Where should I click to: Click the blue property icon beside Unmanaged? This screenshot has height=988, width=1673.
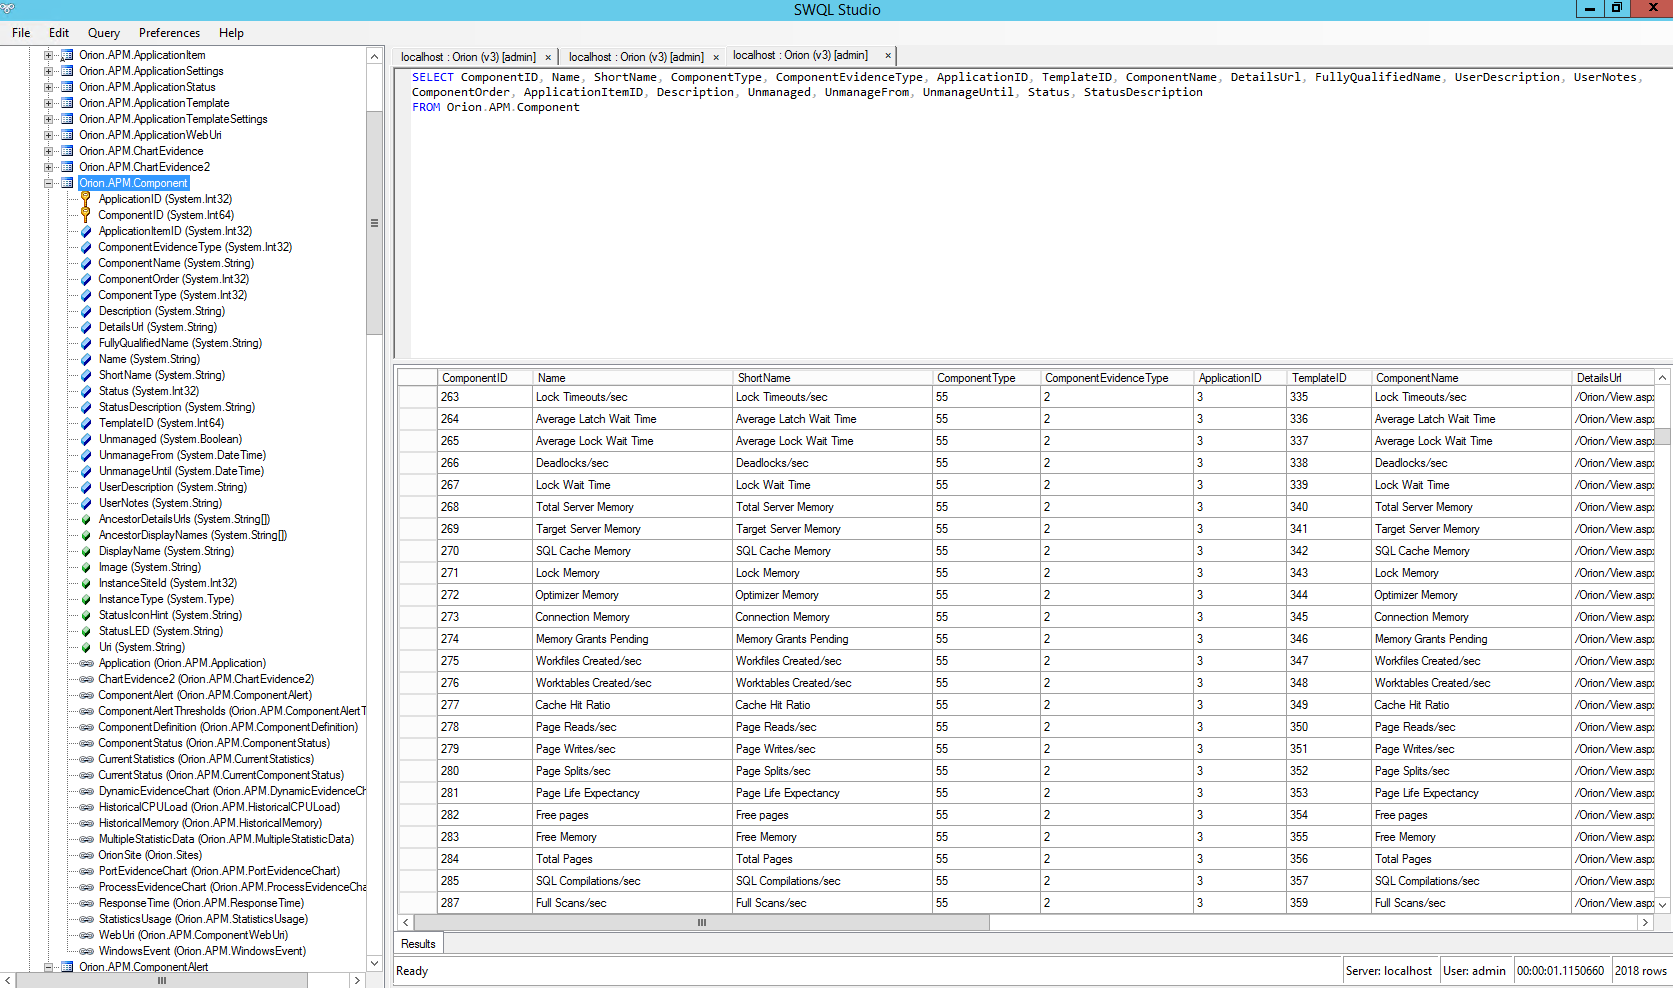(x=86, y=439)
